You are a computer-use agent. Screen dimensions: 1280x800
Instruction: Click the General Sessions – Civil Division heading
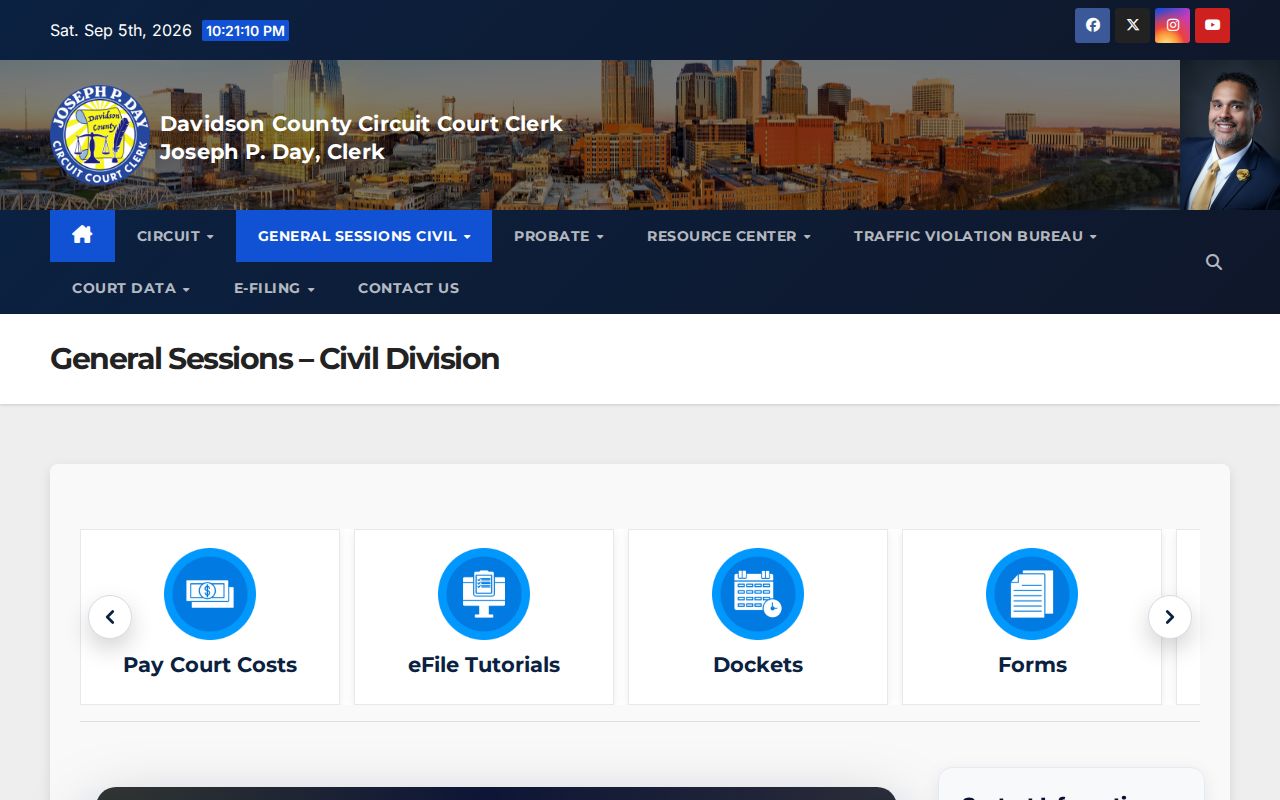(x=275, y=359)
